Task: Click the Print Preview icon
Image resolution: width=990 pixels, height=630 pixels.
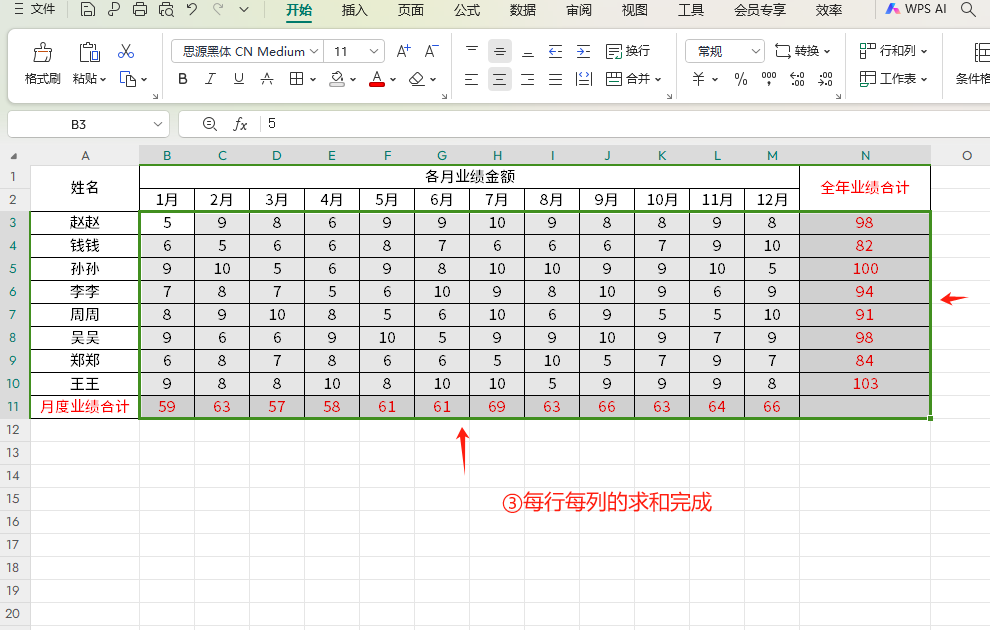Action: click(166, 9)
